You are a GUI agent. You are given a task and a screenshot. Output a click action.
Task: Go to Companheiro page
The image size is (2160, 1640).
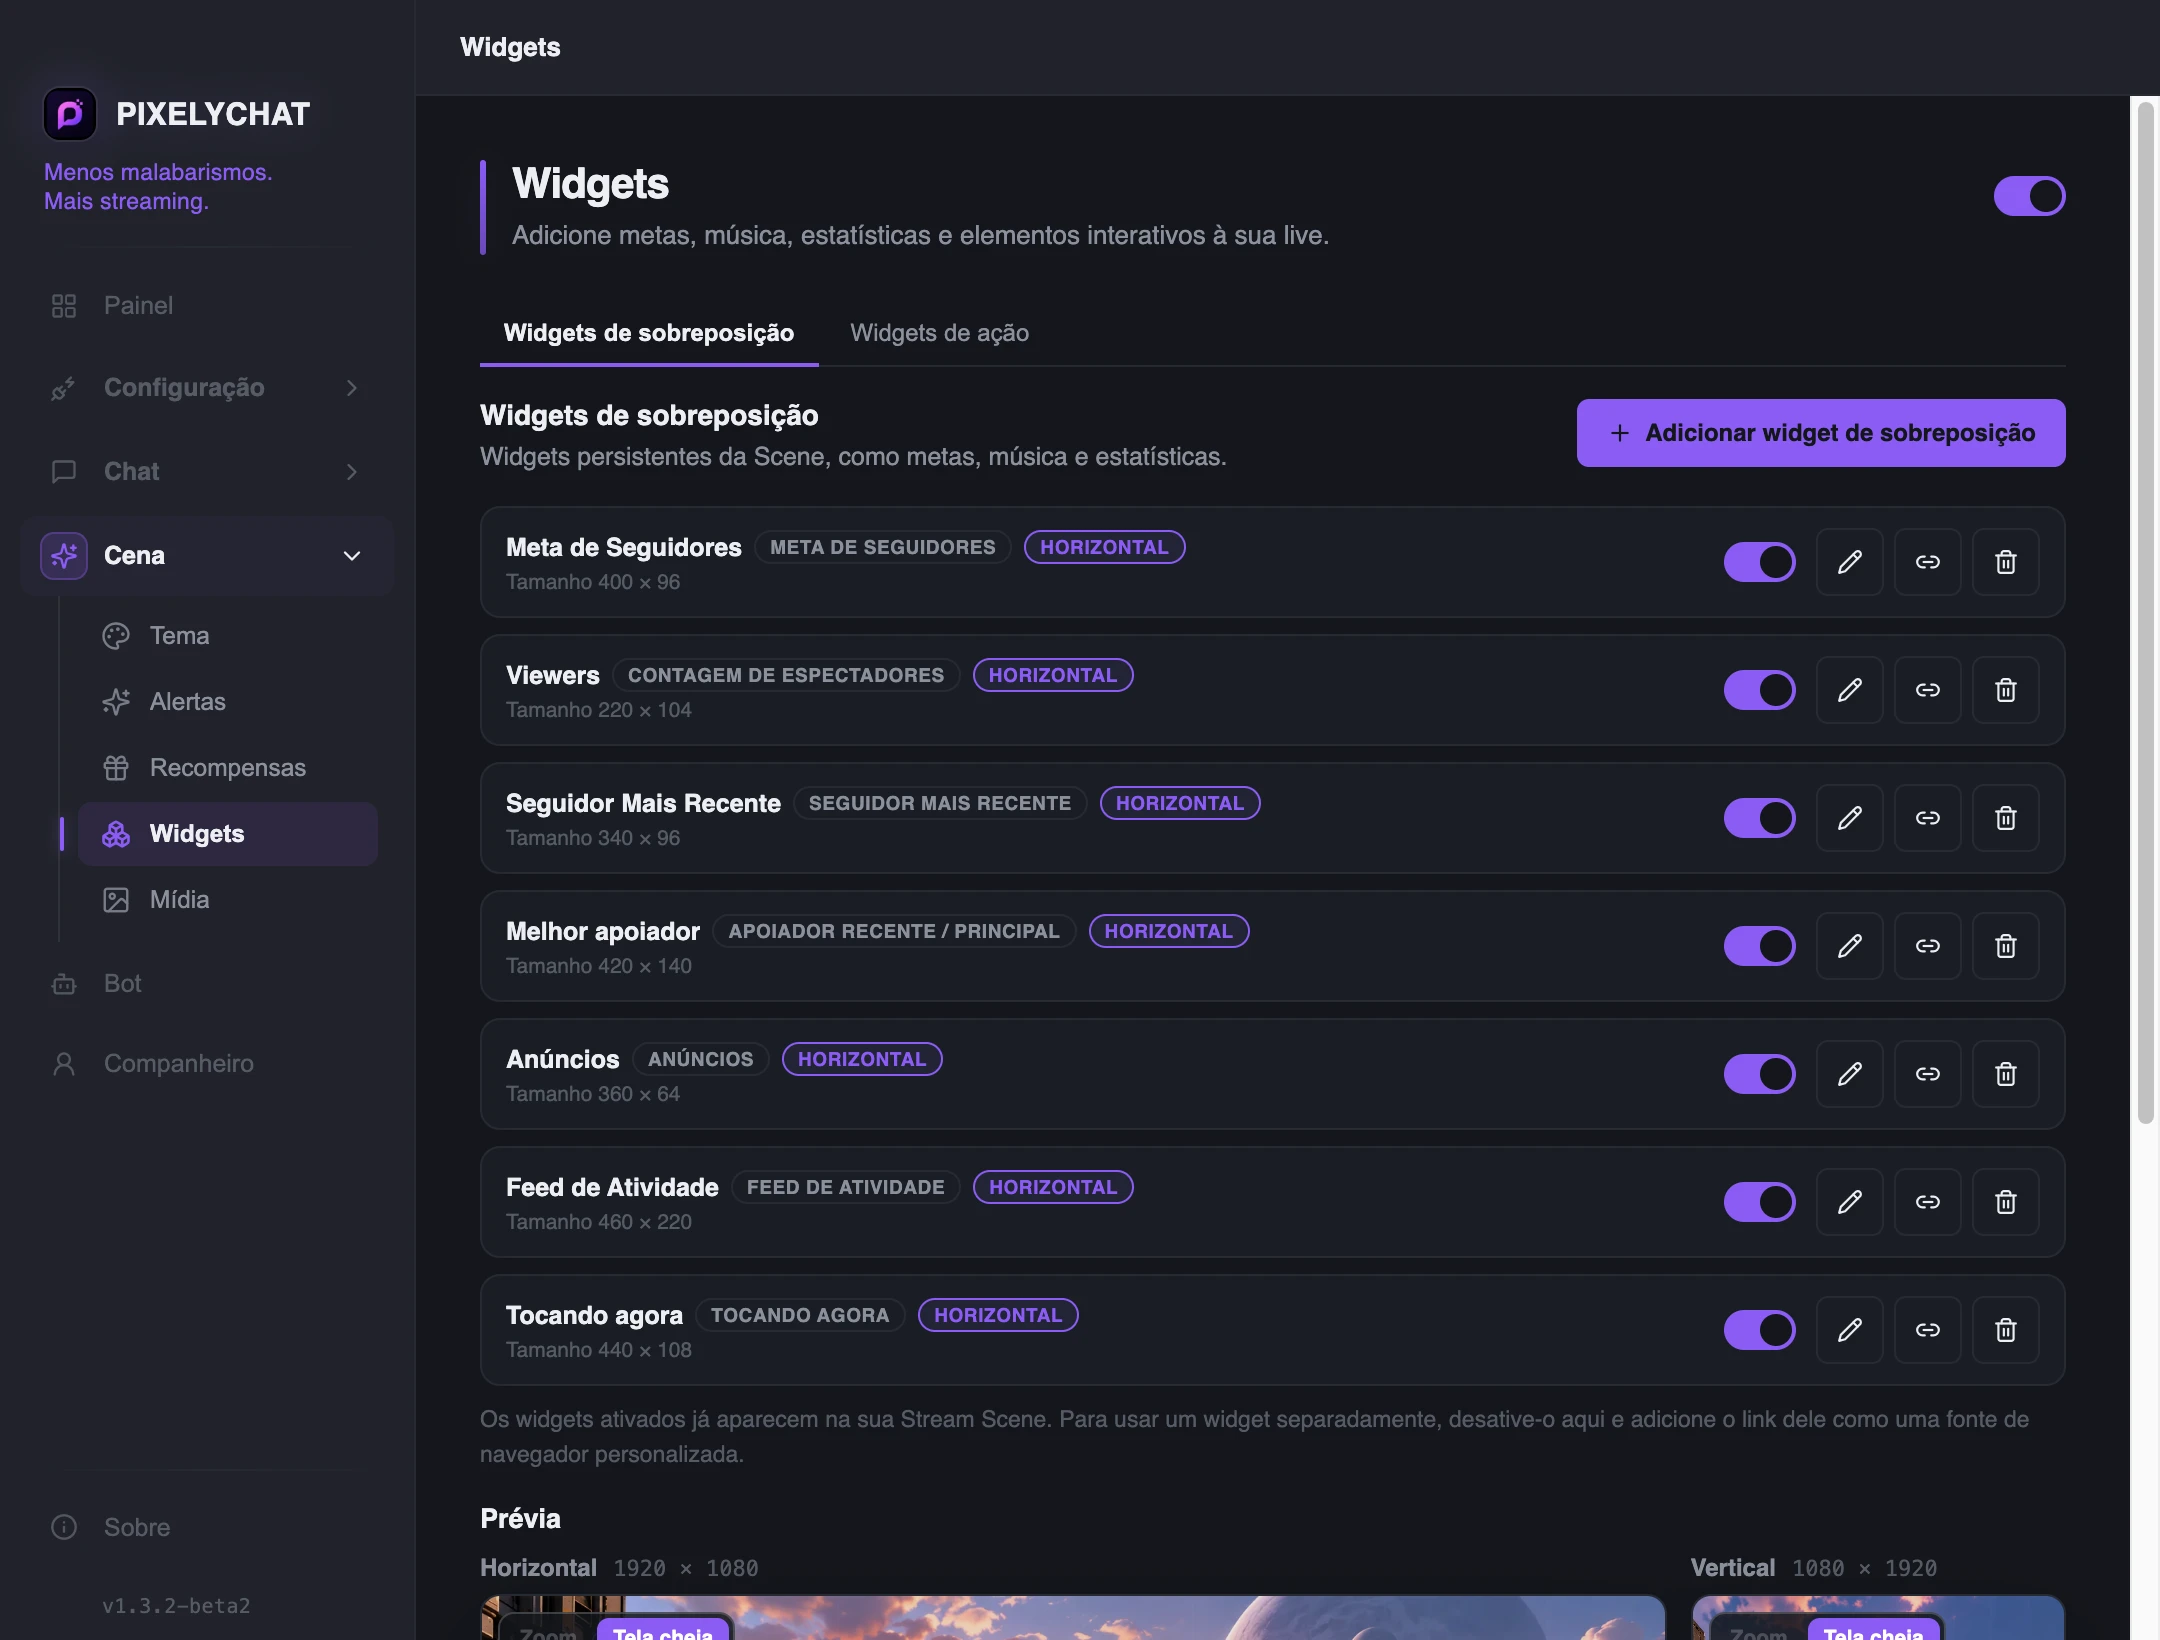click(x=207, y=1064)
